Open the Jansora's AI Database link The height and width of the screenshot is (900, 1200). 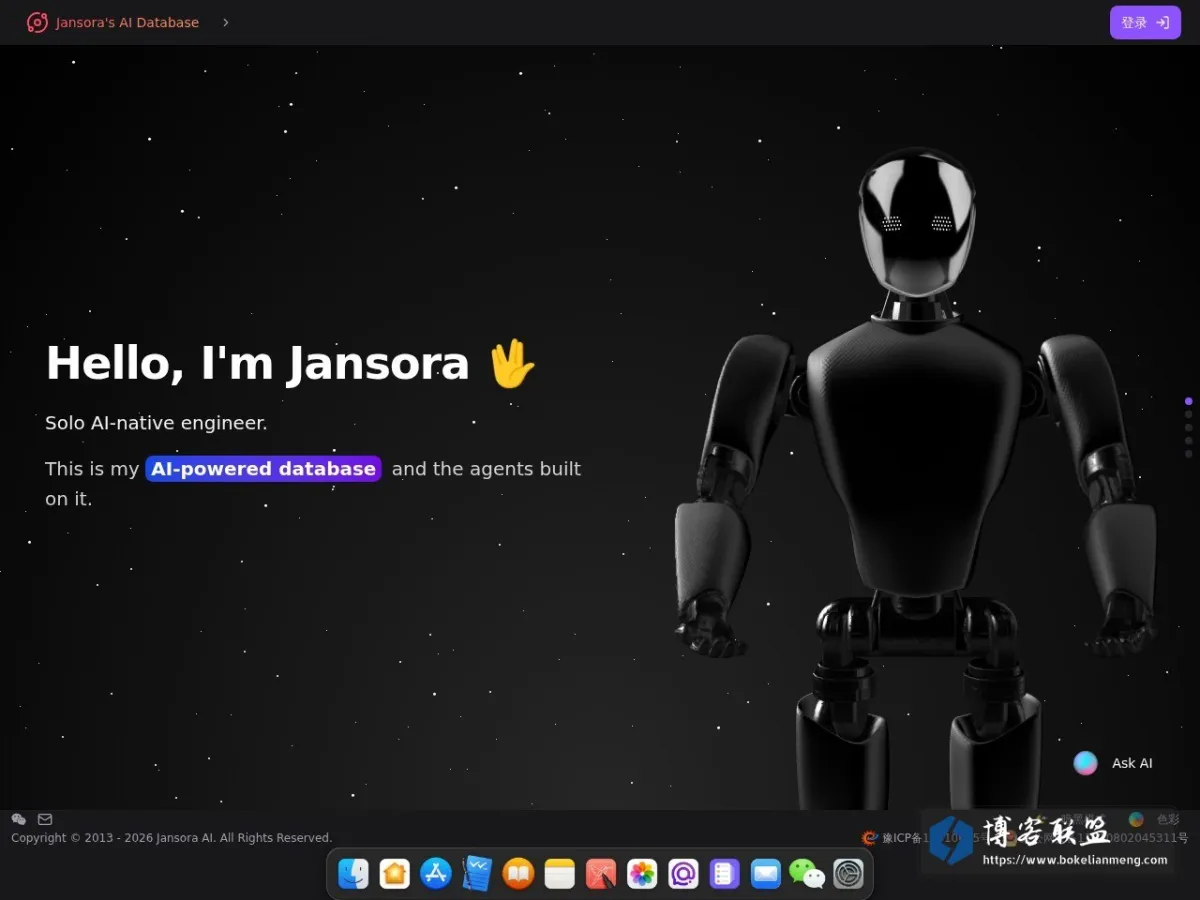(127, 22)
